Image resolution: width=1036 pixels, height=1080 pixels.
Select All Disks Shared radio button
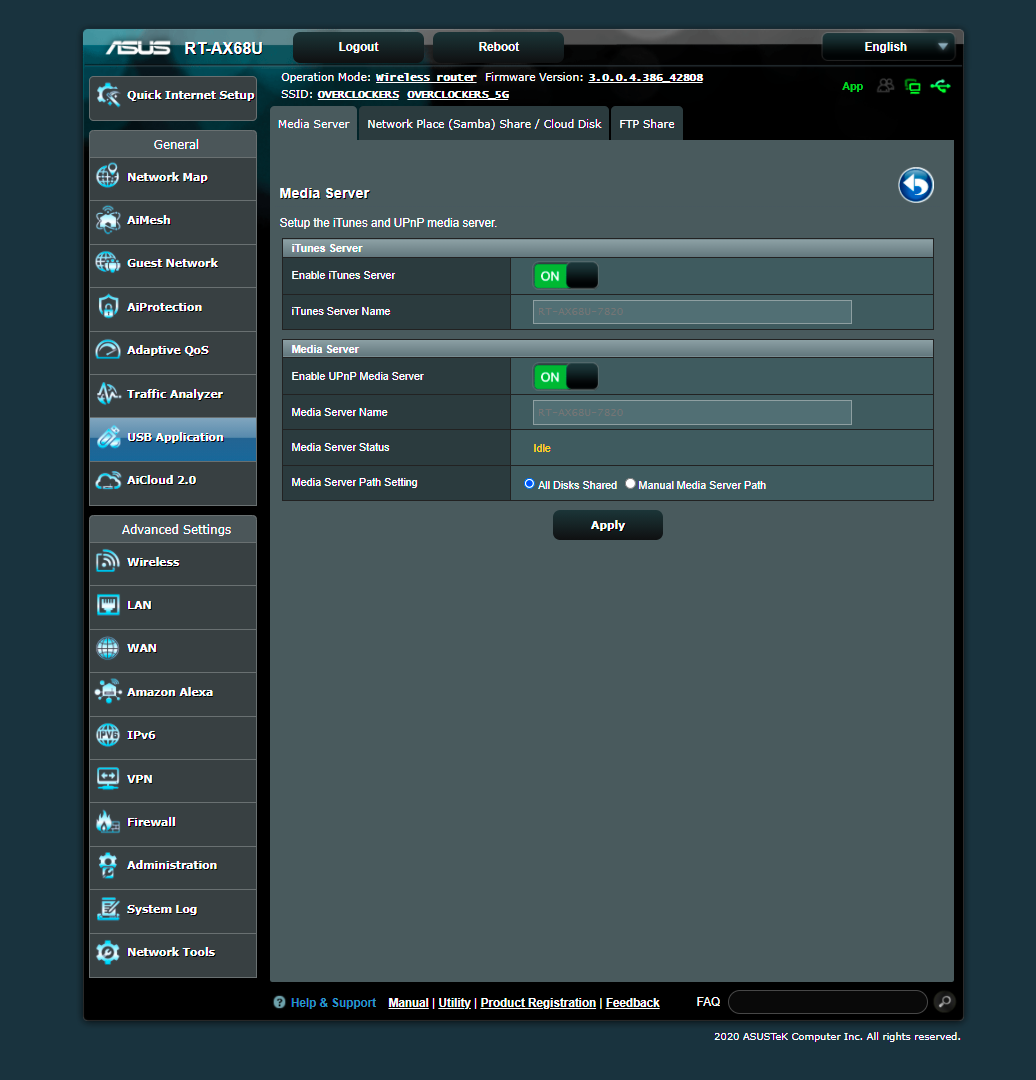coord(529,484)
